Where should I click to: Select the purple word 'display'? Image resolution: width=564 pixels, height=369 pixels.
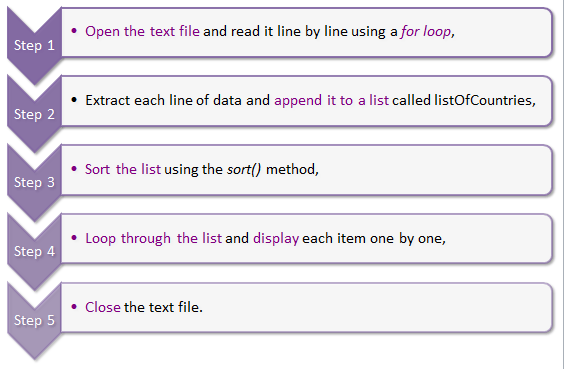[x=276, y=238]
